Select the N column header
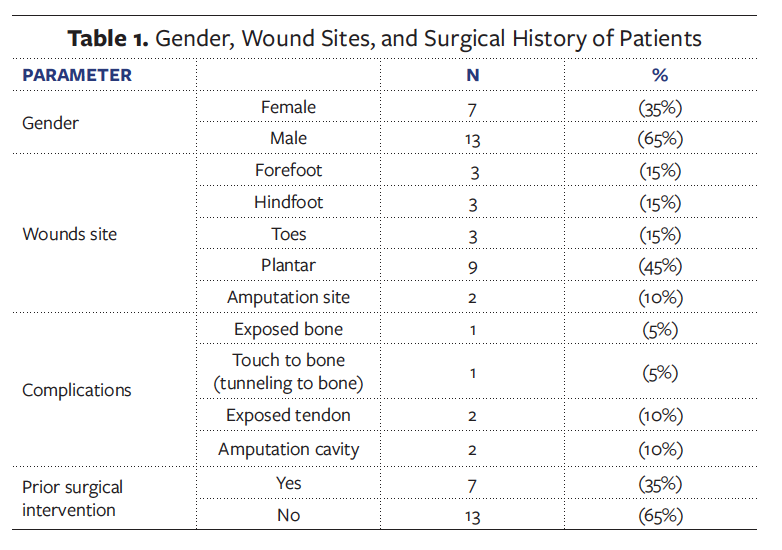This screenshot has height=550, width=782. click(473, 75)
